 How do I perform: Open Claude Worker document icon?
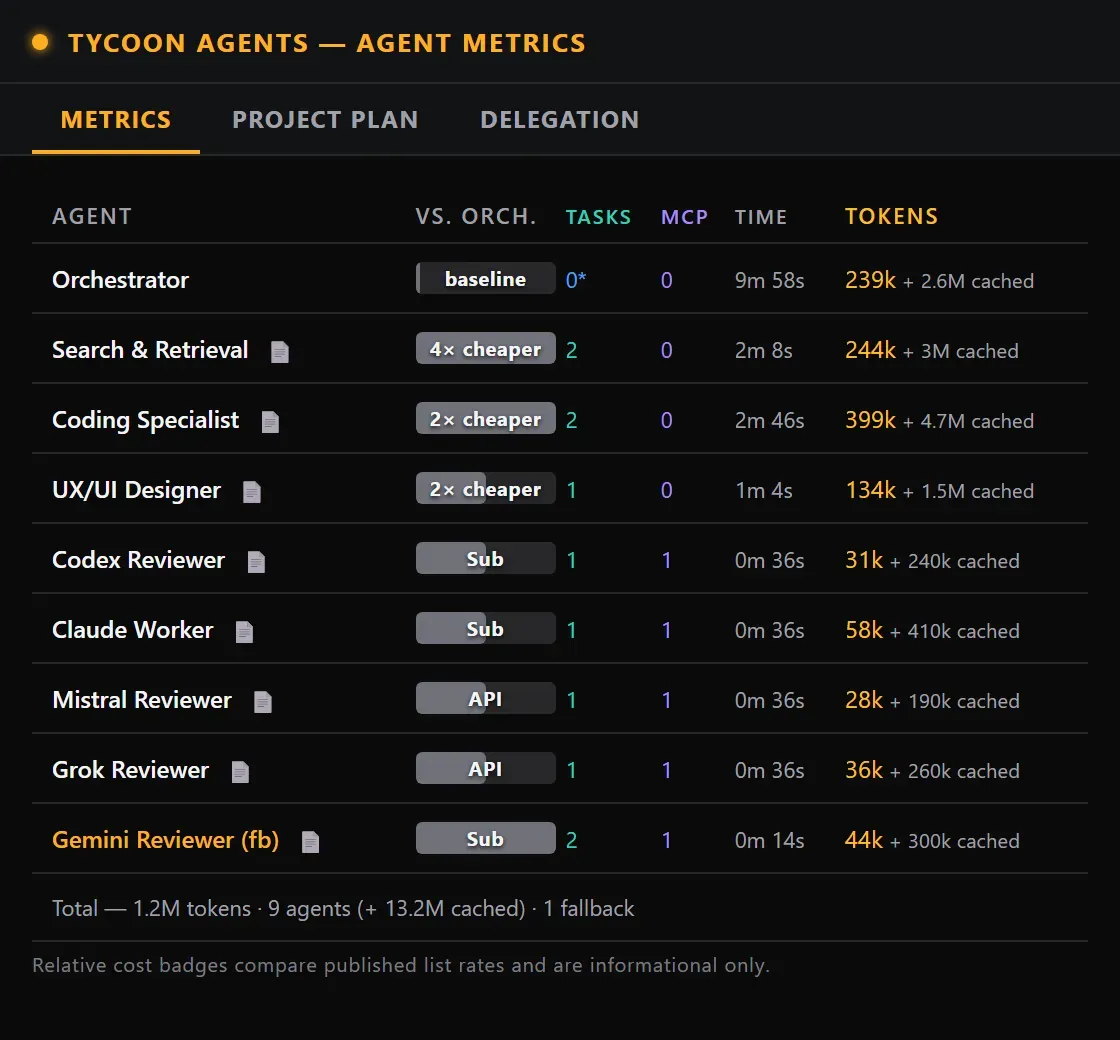[x=244, y=631]
